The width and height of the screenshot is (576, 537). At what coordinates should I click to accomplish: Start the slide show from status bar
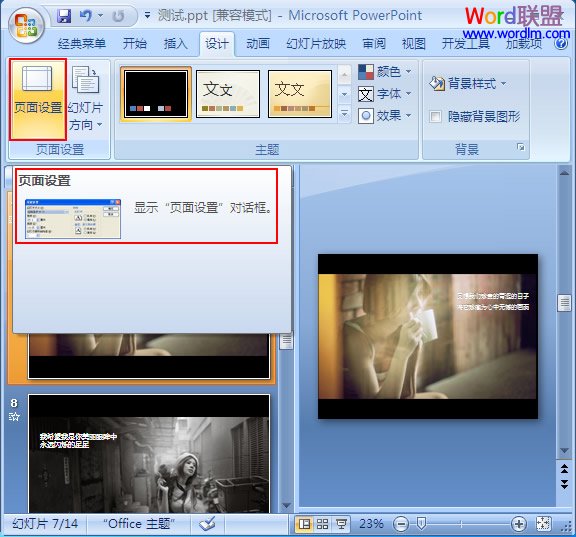pos(341,524)
